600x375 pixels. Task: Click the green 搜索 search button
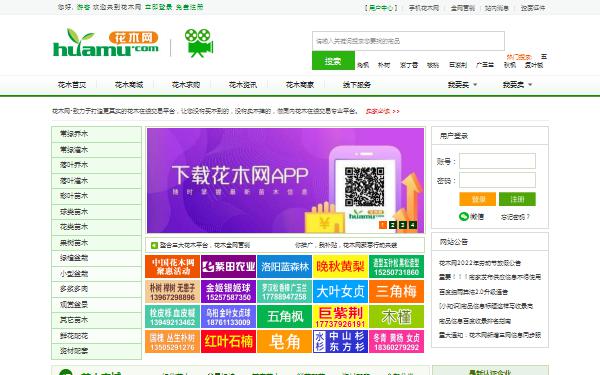point(333,61)
